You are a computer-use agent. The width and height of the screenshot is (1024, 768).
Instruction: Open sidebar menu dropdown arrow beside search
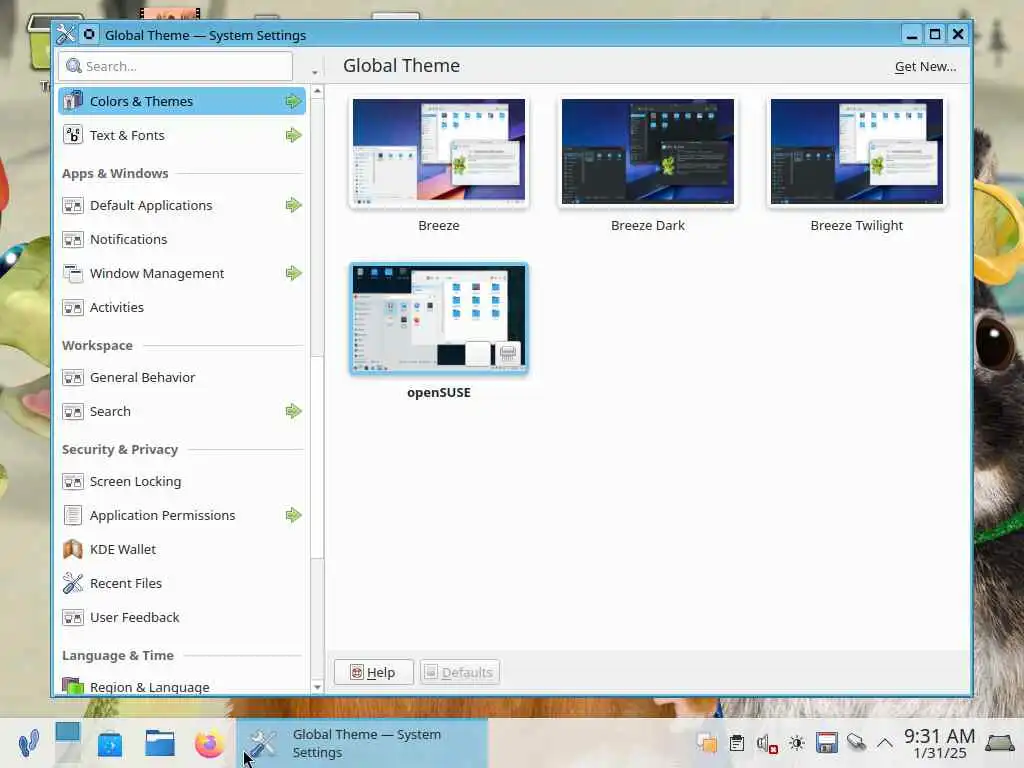coord(315,72)
